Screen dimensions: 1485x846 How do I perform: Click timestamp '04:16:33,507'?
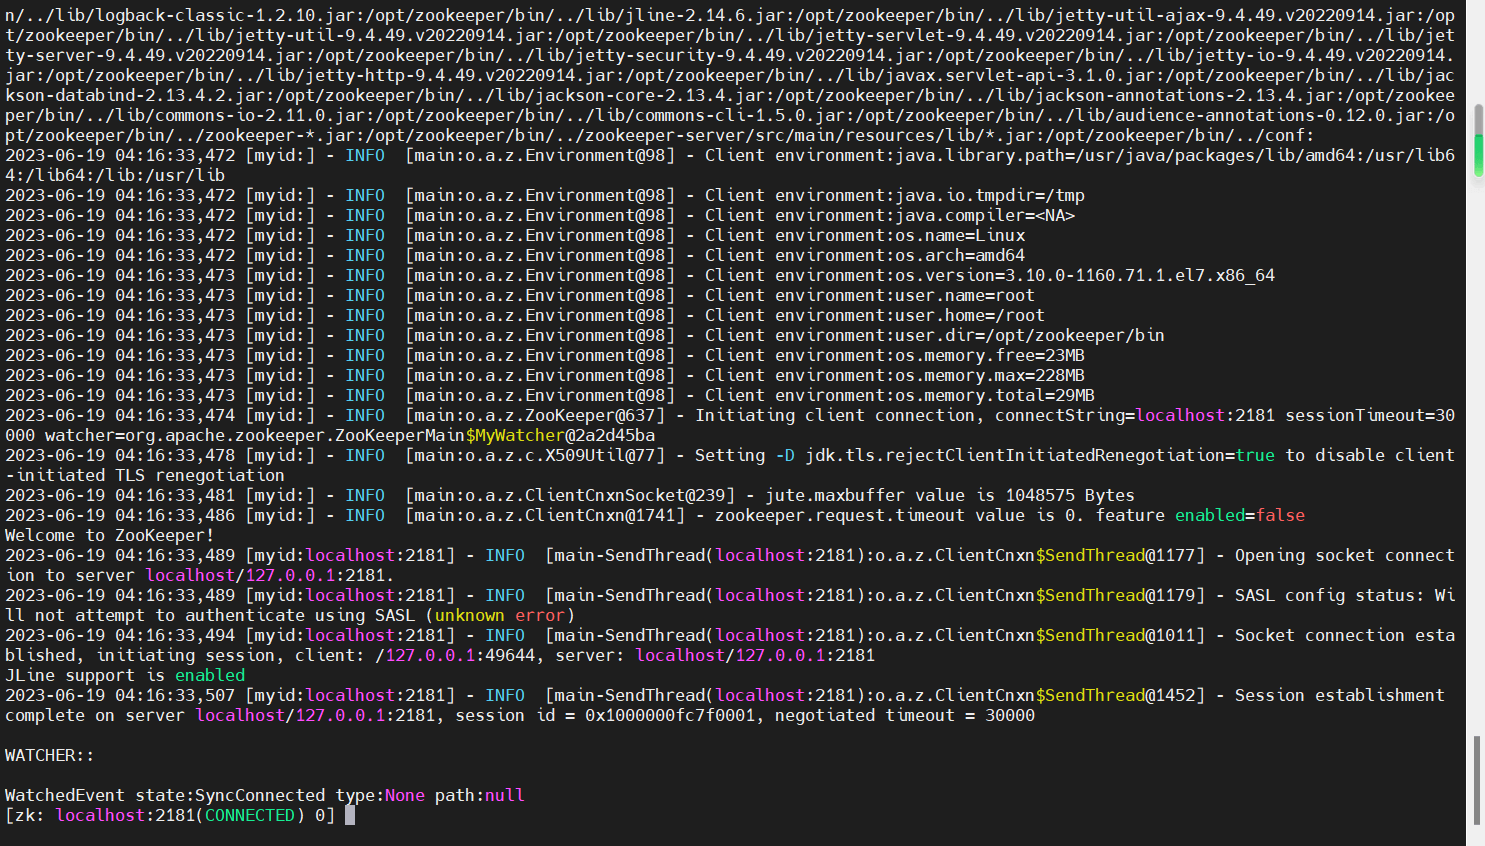(175, 695)
